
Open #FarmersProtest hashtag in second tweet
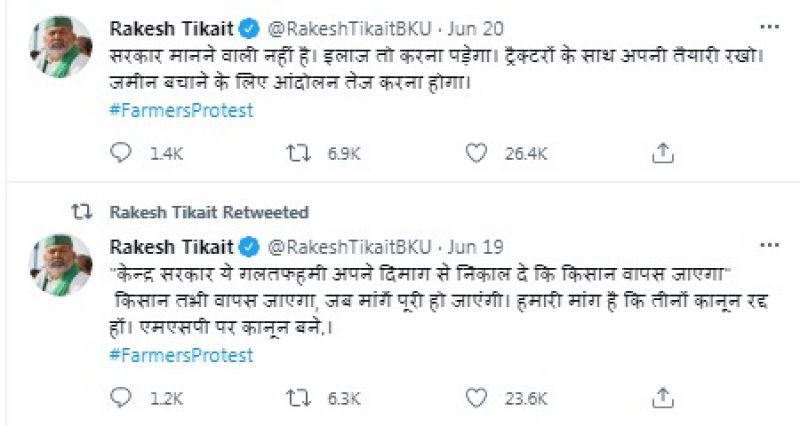click(181, 355)
